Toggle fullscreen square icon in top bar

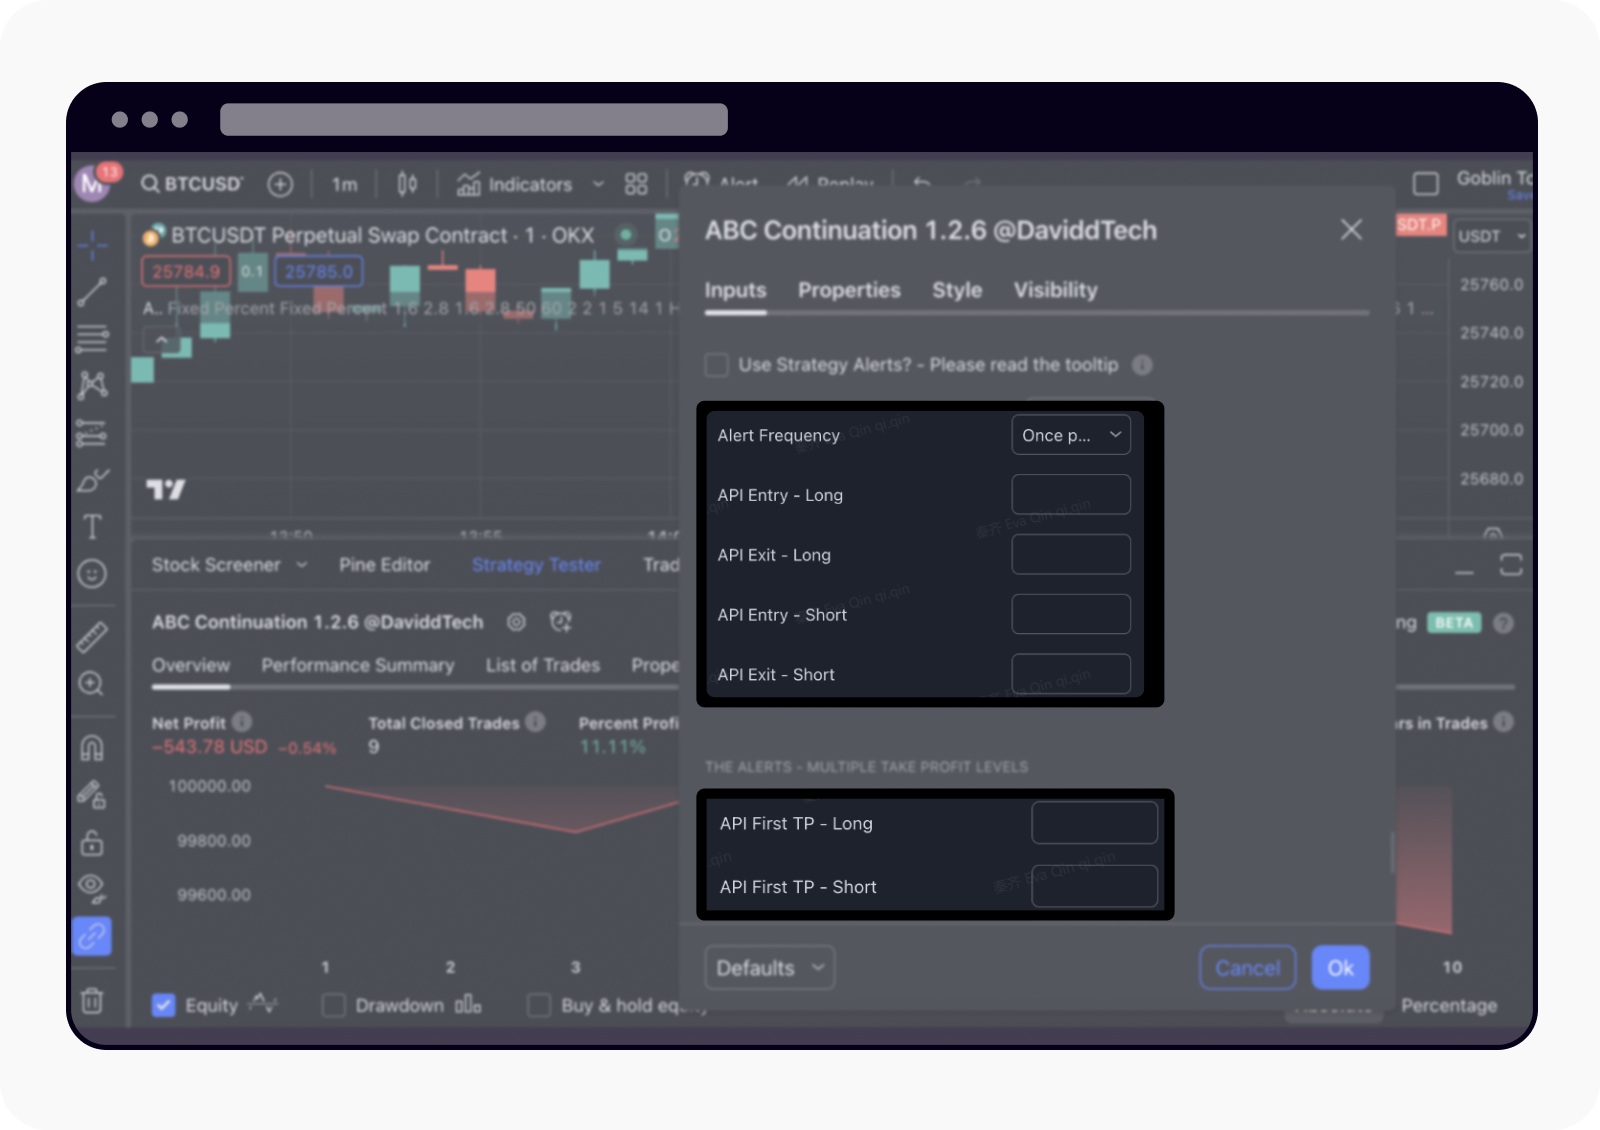click(x=1425, y=184)
